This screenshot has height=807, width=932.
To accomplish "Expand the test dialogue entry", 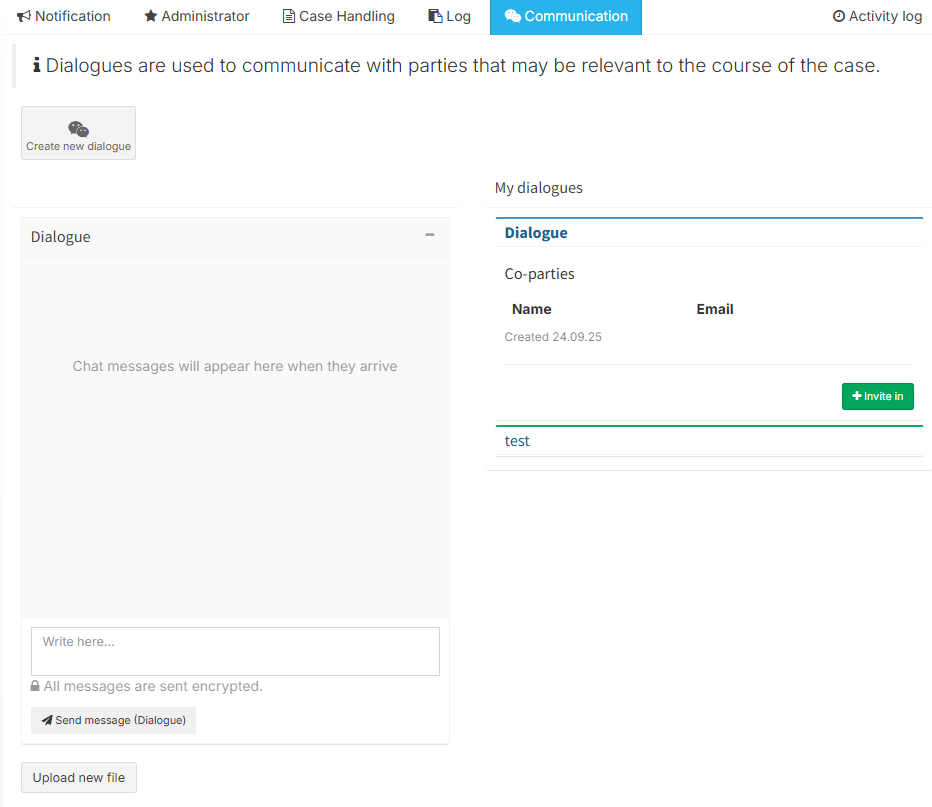I will click(x=518, y=441).
